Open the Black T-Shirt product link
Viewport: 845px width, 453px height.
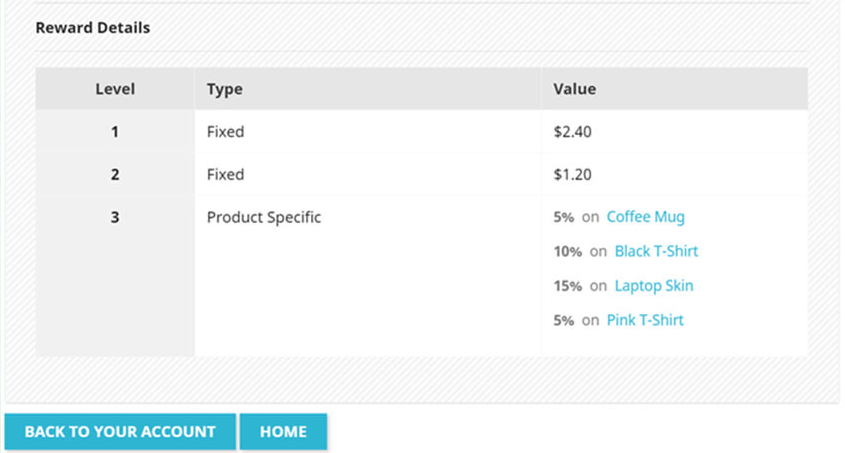click(x=656, y=251)
